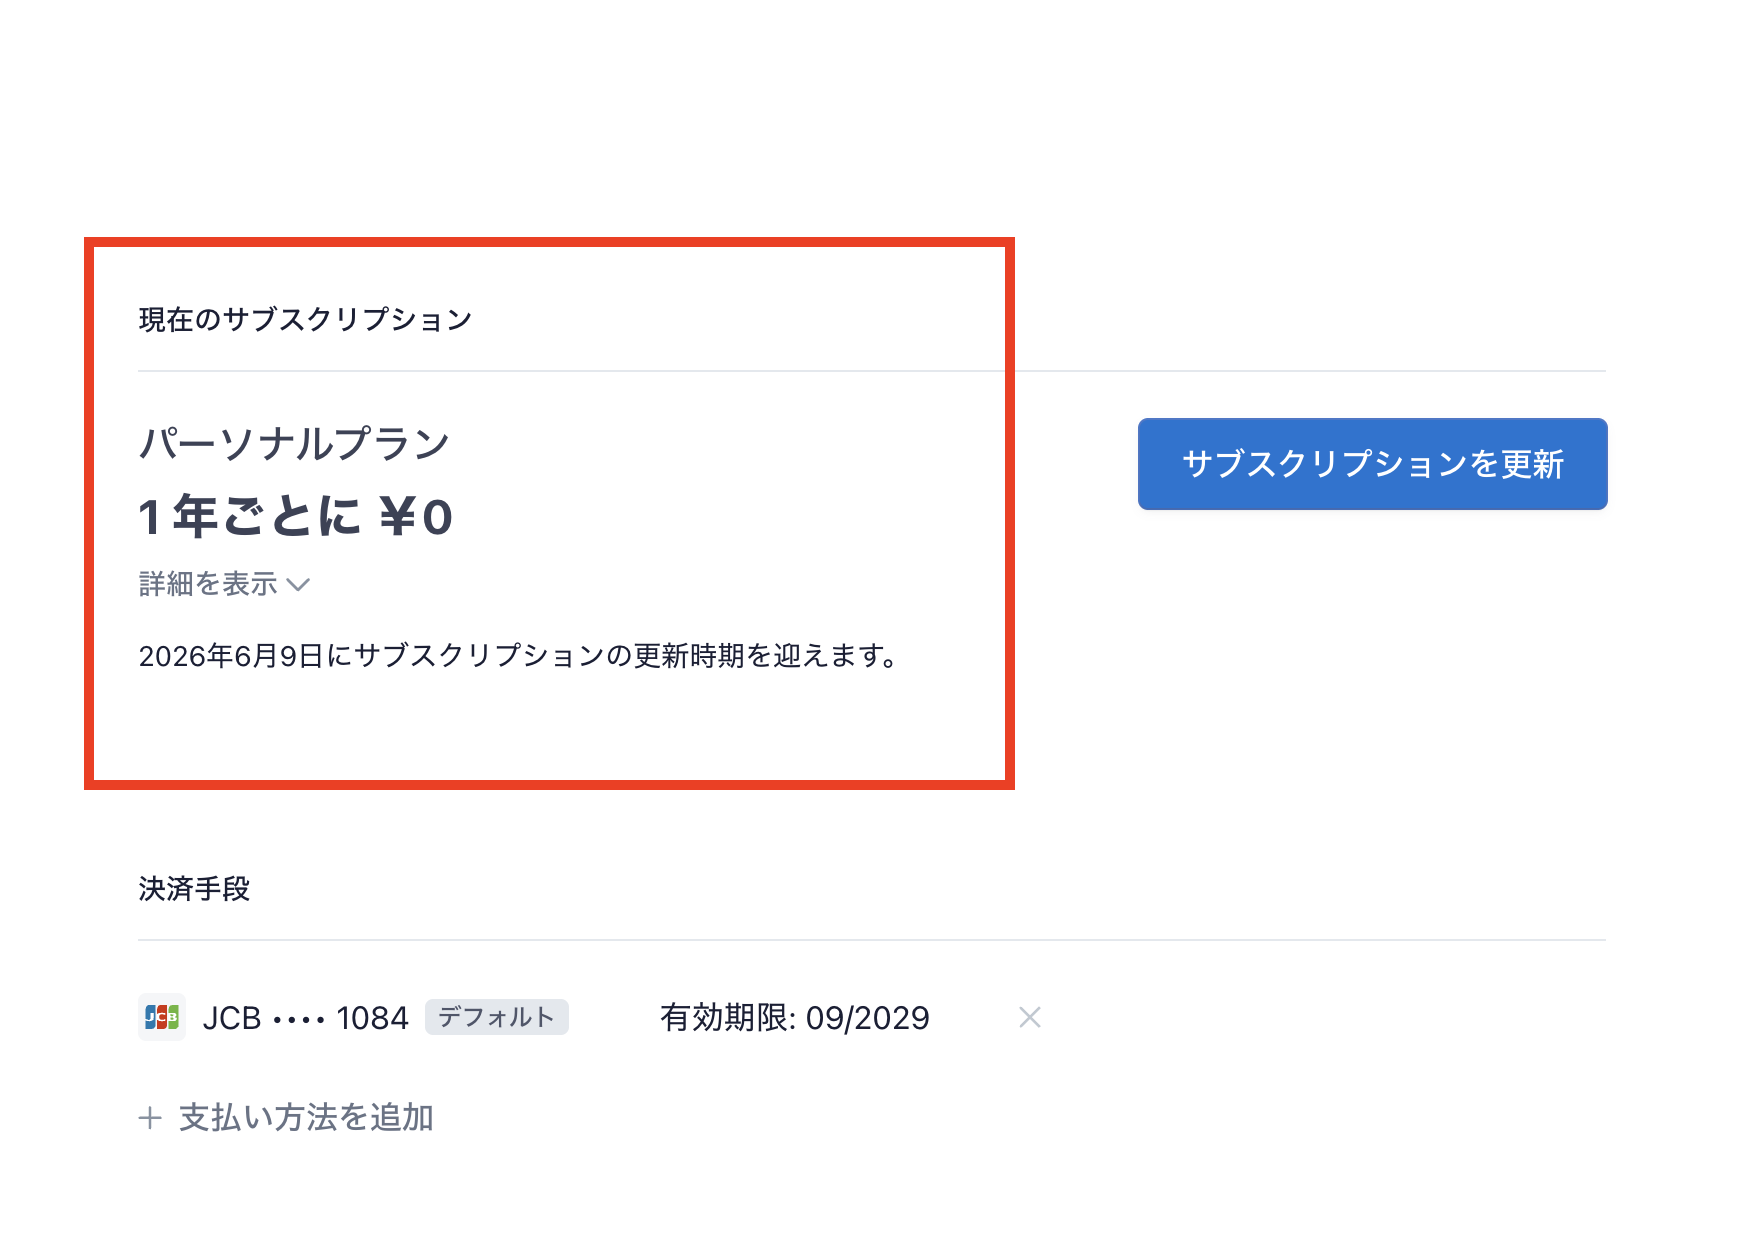The height and width of the screenshot is (1246, 1738).
Task: Click the card's last digits 1084
Action: (x=372, y=1018)
